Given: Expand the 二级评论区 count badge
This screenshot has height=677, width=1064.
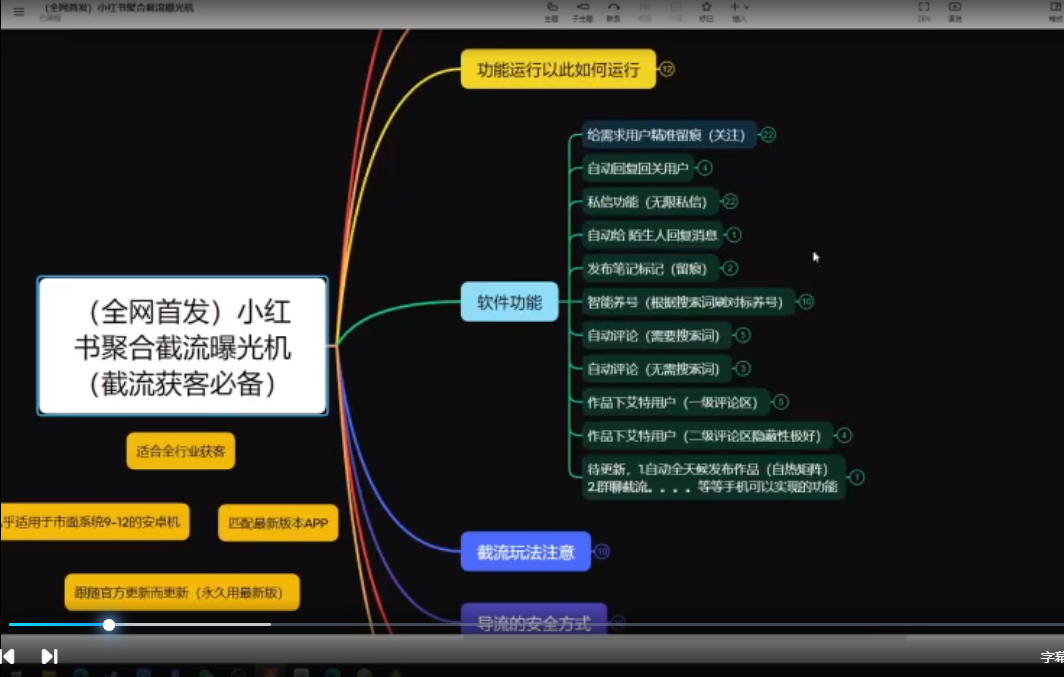Looking at the screenshot, I should (x=844, y=436).
